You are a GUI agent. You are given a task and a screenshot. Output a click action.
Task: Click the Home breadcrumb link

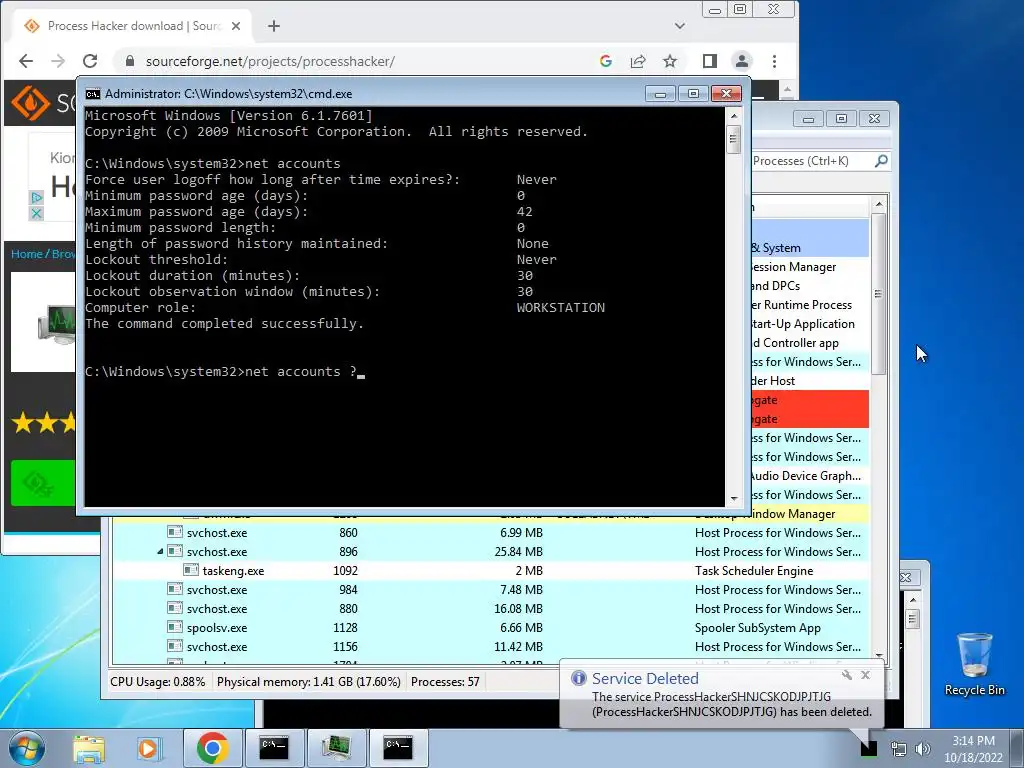26,254
